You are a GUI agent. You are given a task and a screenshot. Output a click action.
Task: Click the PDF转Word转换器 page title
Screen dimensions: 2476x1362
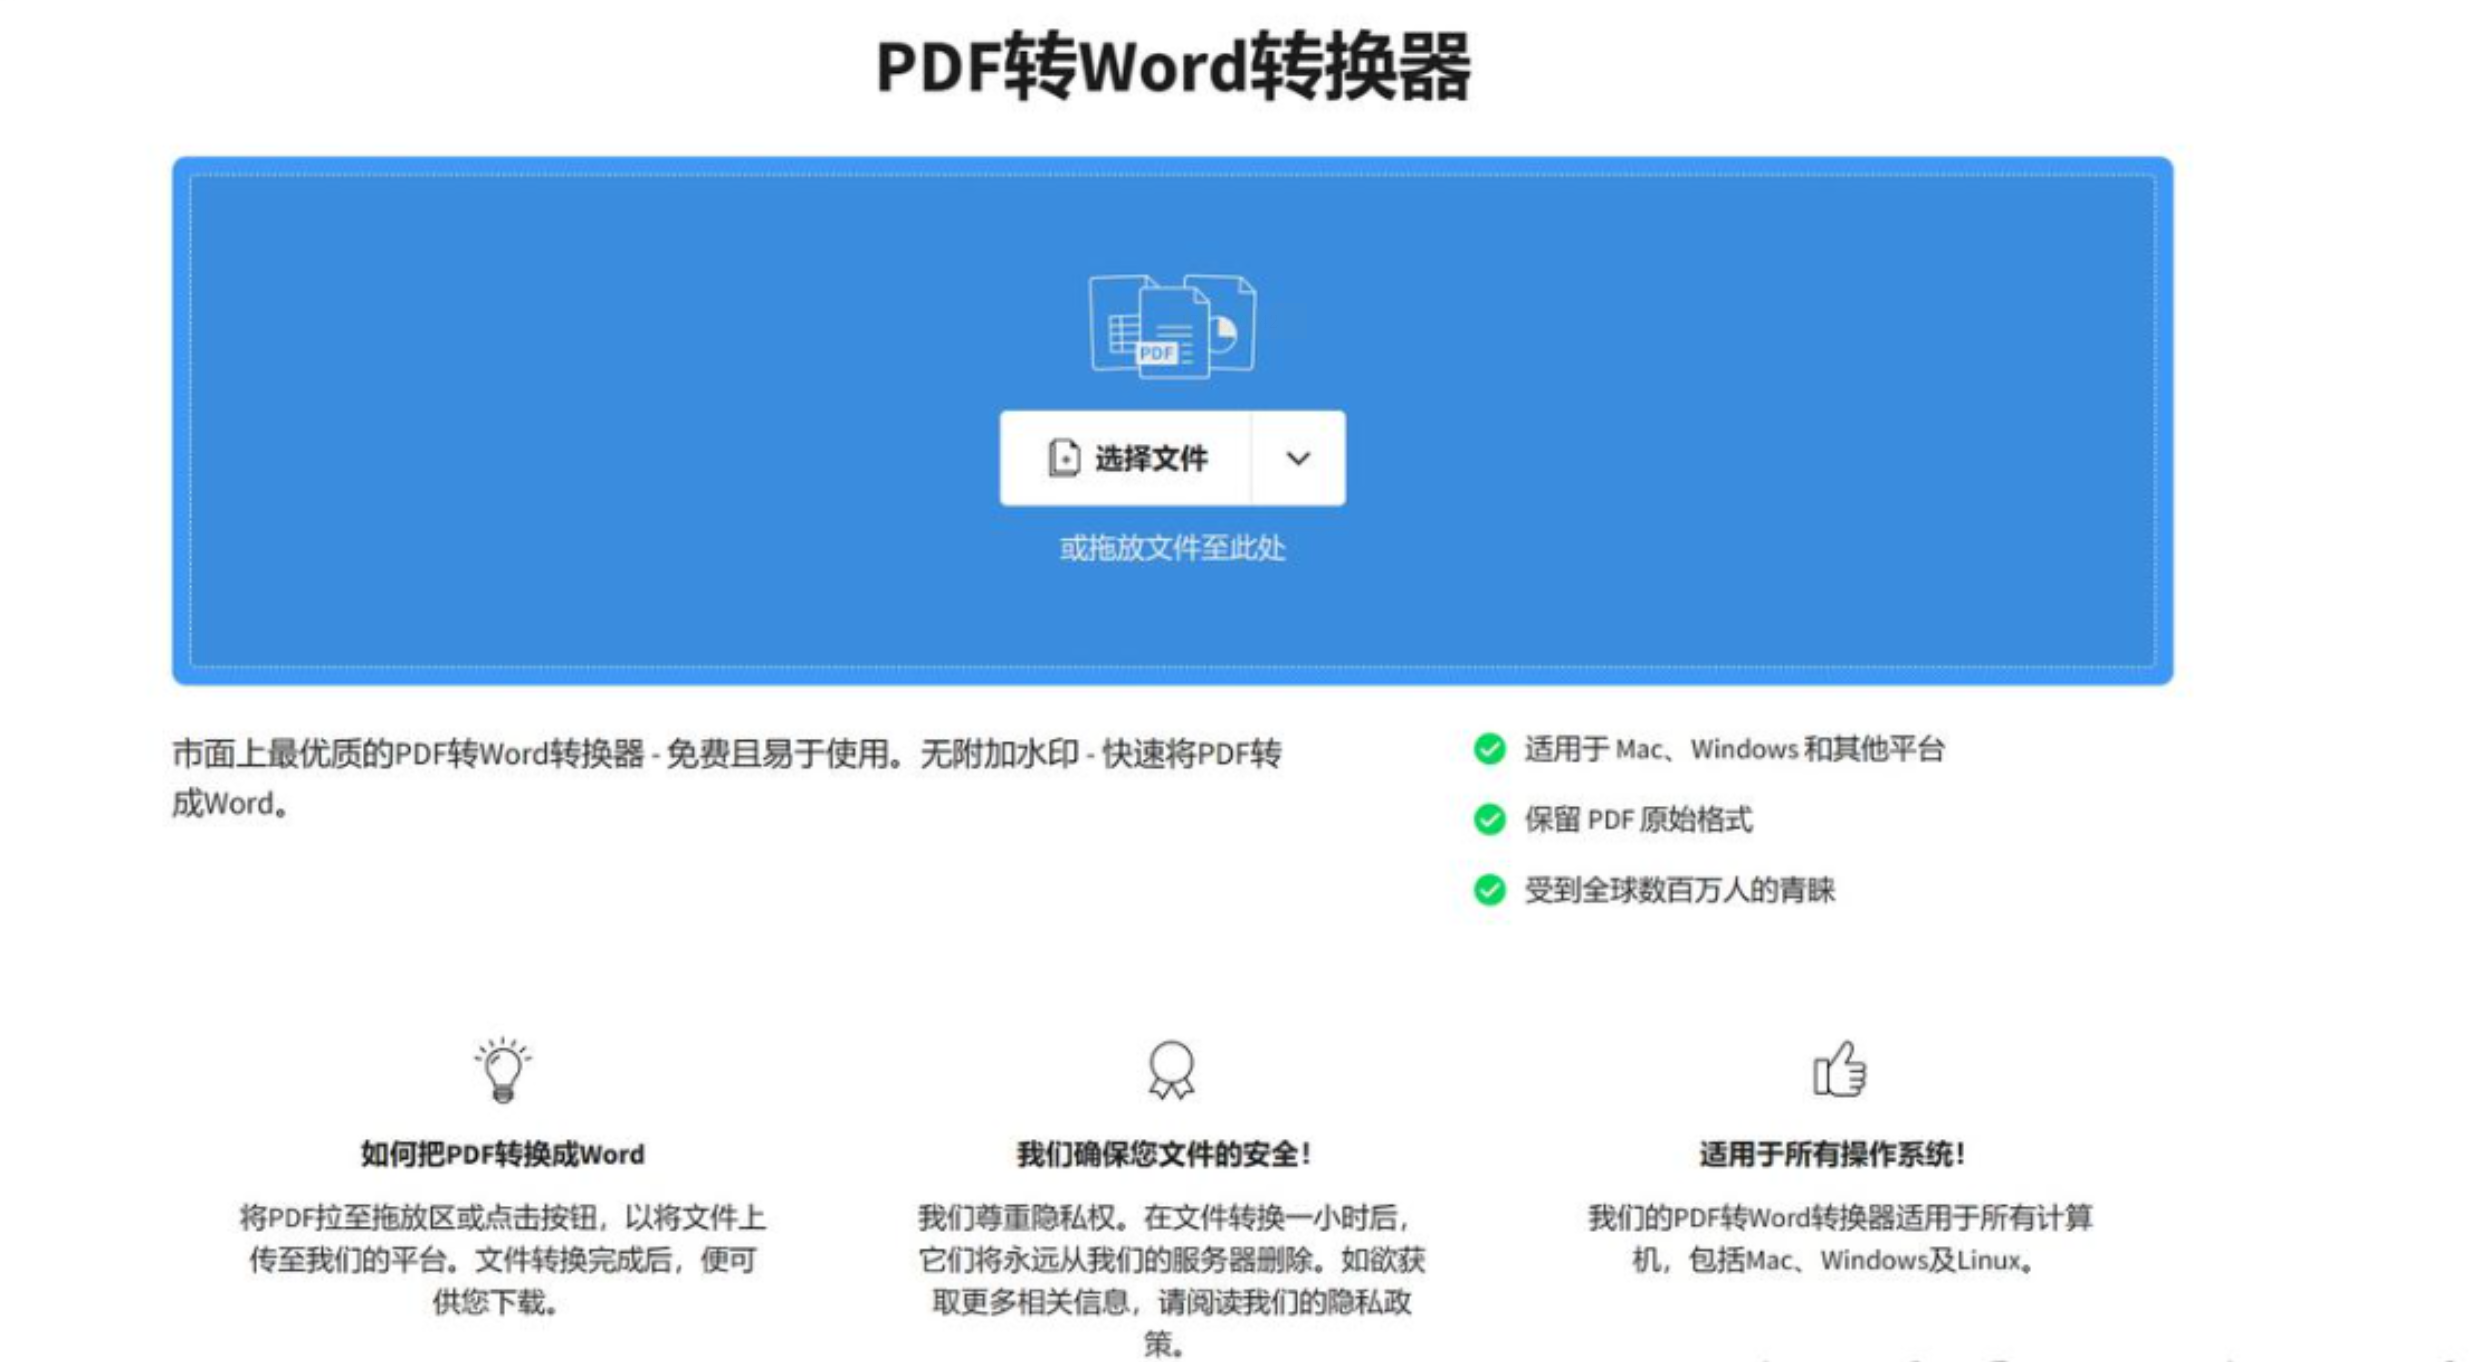1173,67
